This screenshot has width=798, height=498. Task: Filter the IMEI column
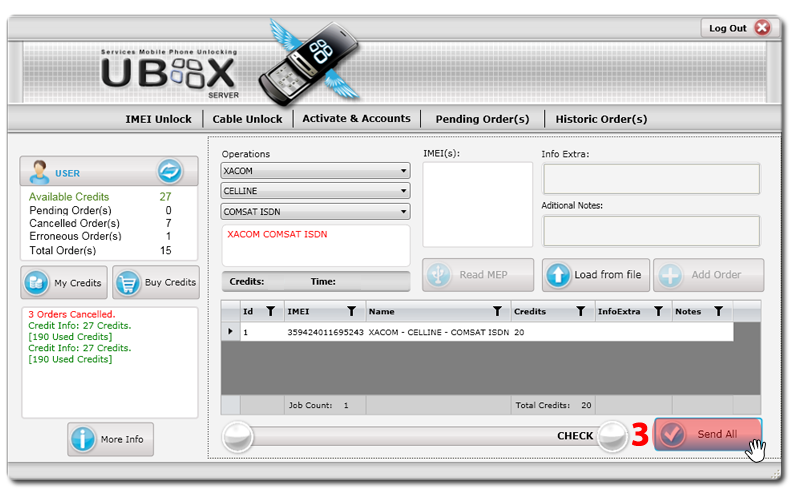(351, 311)
